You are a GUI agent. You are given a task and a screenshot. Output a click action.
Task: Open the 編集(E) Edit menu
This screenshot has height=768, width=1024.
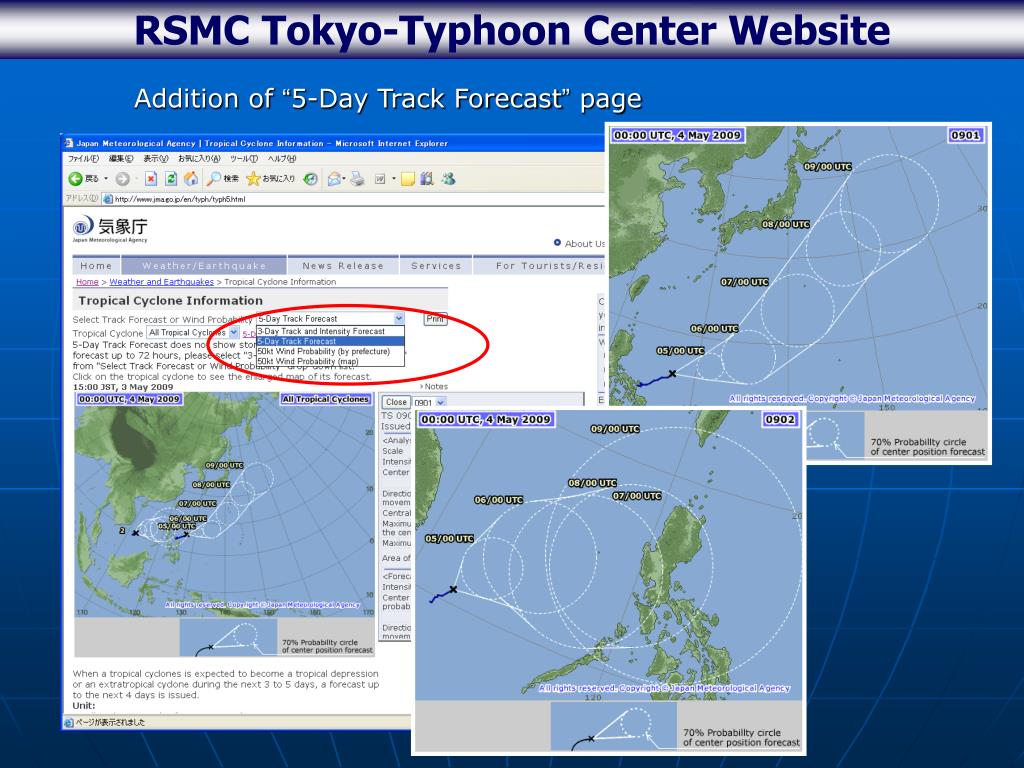pyautogui.click(x=121, y=159)
